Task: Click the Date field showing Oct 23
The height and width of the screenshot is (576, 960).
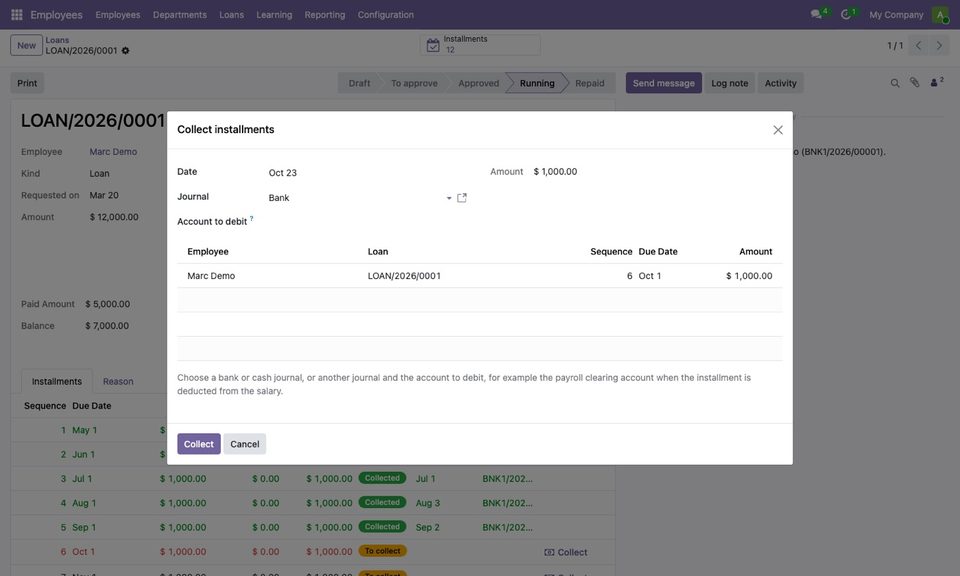Action: pyautogui.click(x=367, y=173)
